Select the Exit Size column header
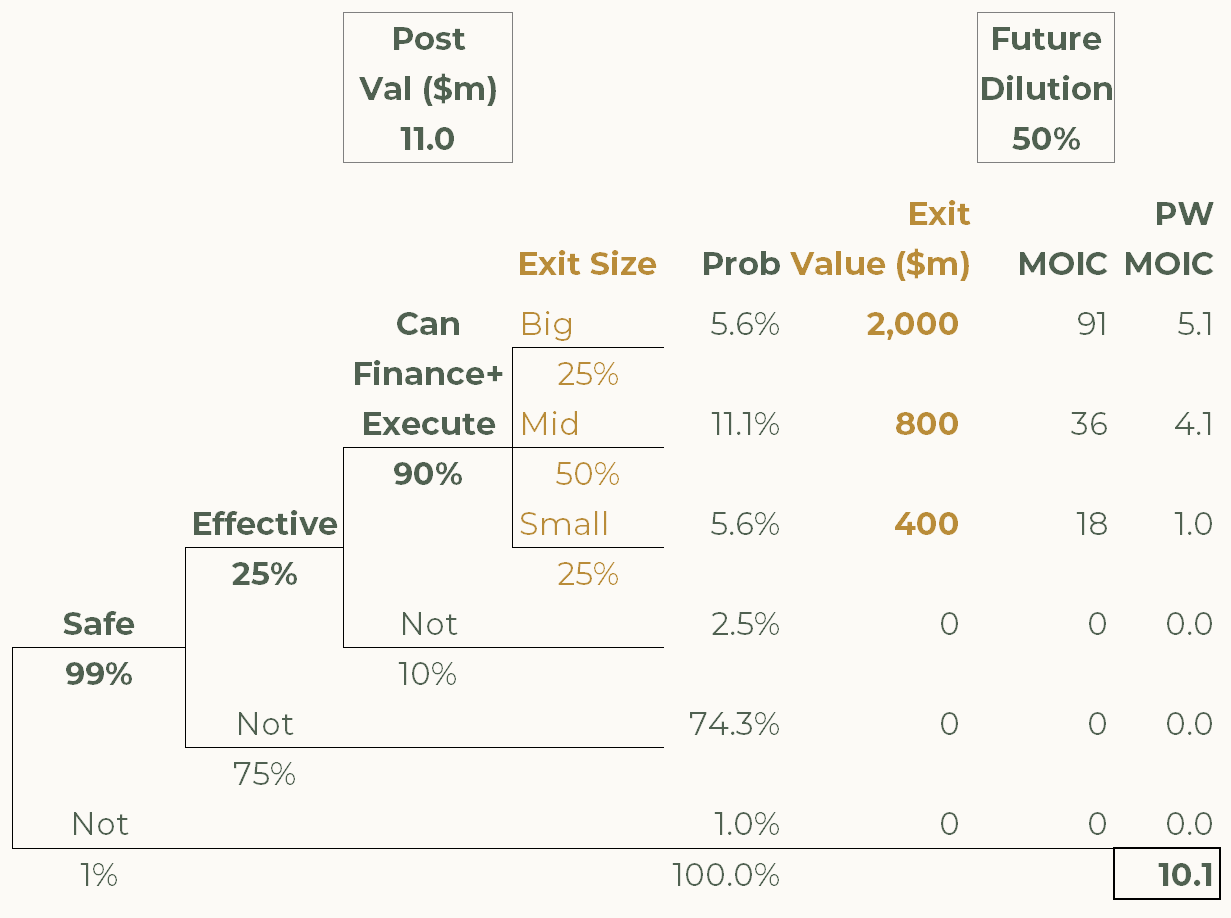 [x=587, y=264]
